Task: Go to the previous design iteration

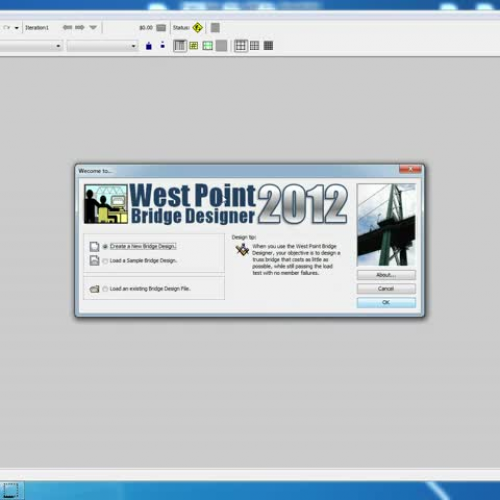Action: pos(67,27)
